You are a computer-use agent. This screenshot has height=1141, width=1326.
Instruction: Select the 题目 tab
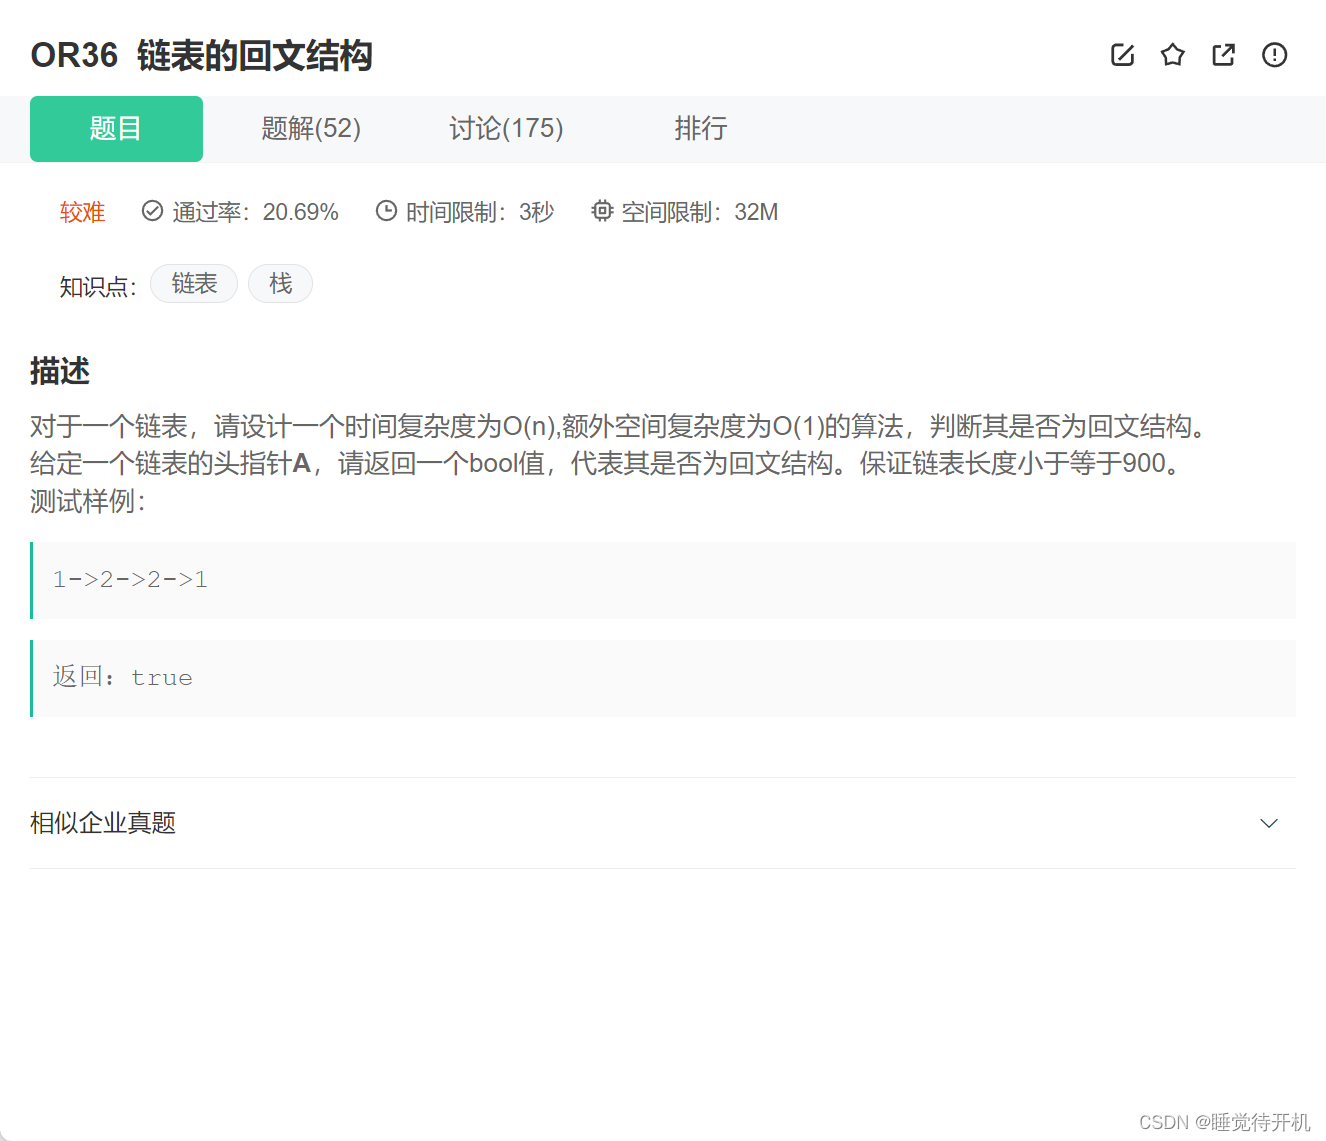click(116, 129)
